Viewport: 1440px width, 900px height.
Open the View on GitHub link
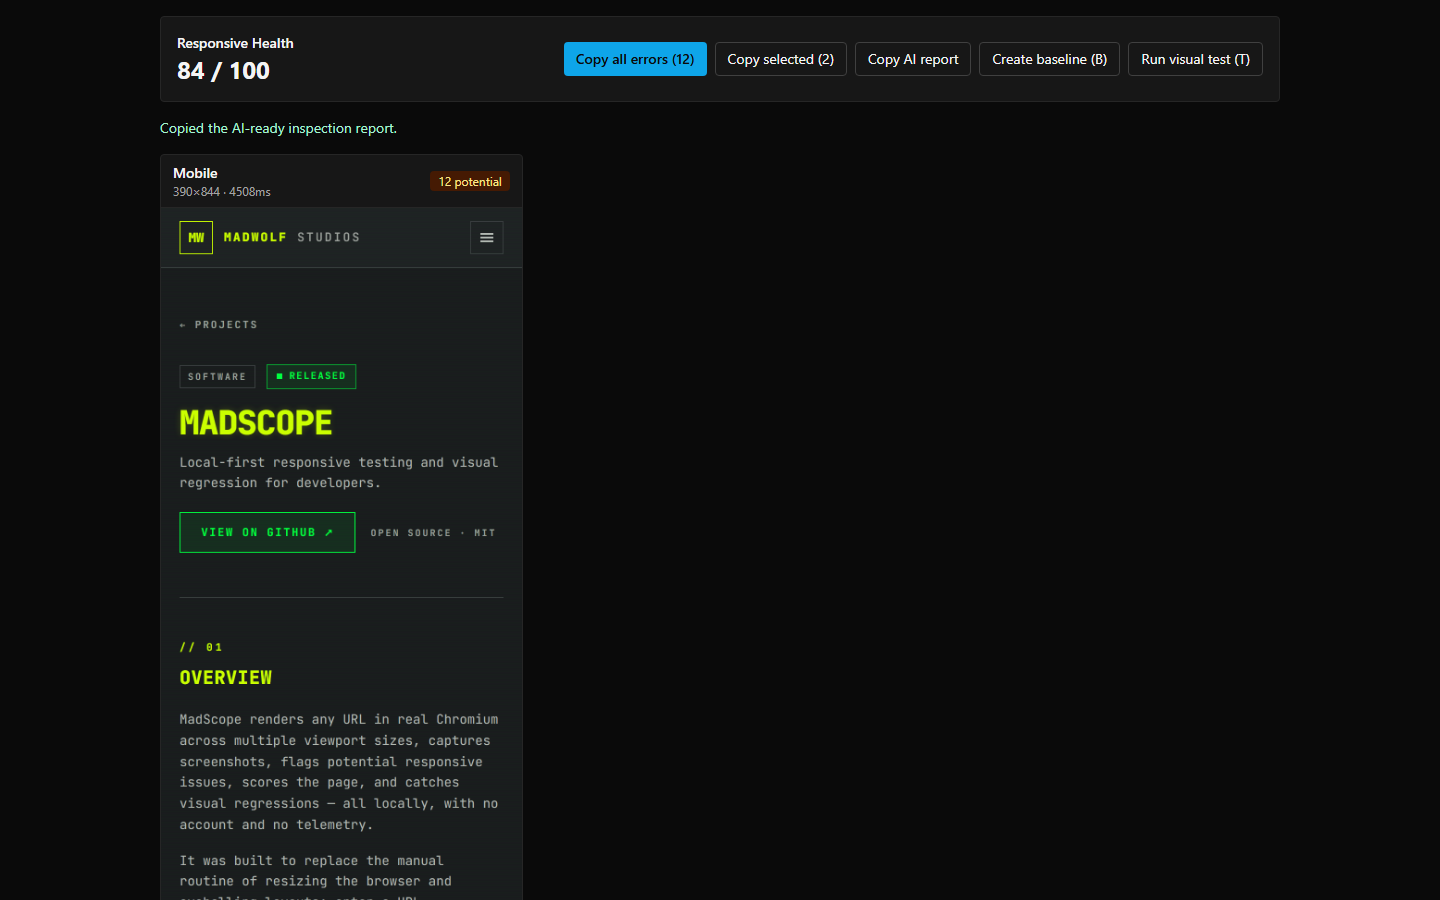267,532
